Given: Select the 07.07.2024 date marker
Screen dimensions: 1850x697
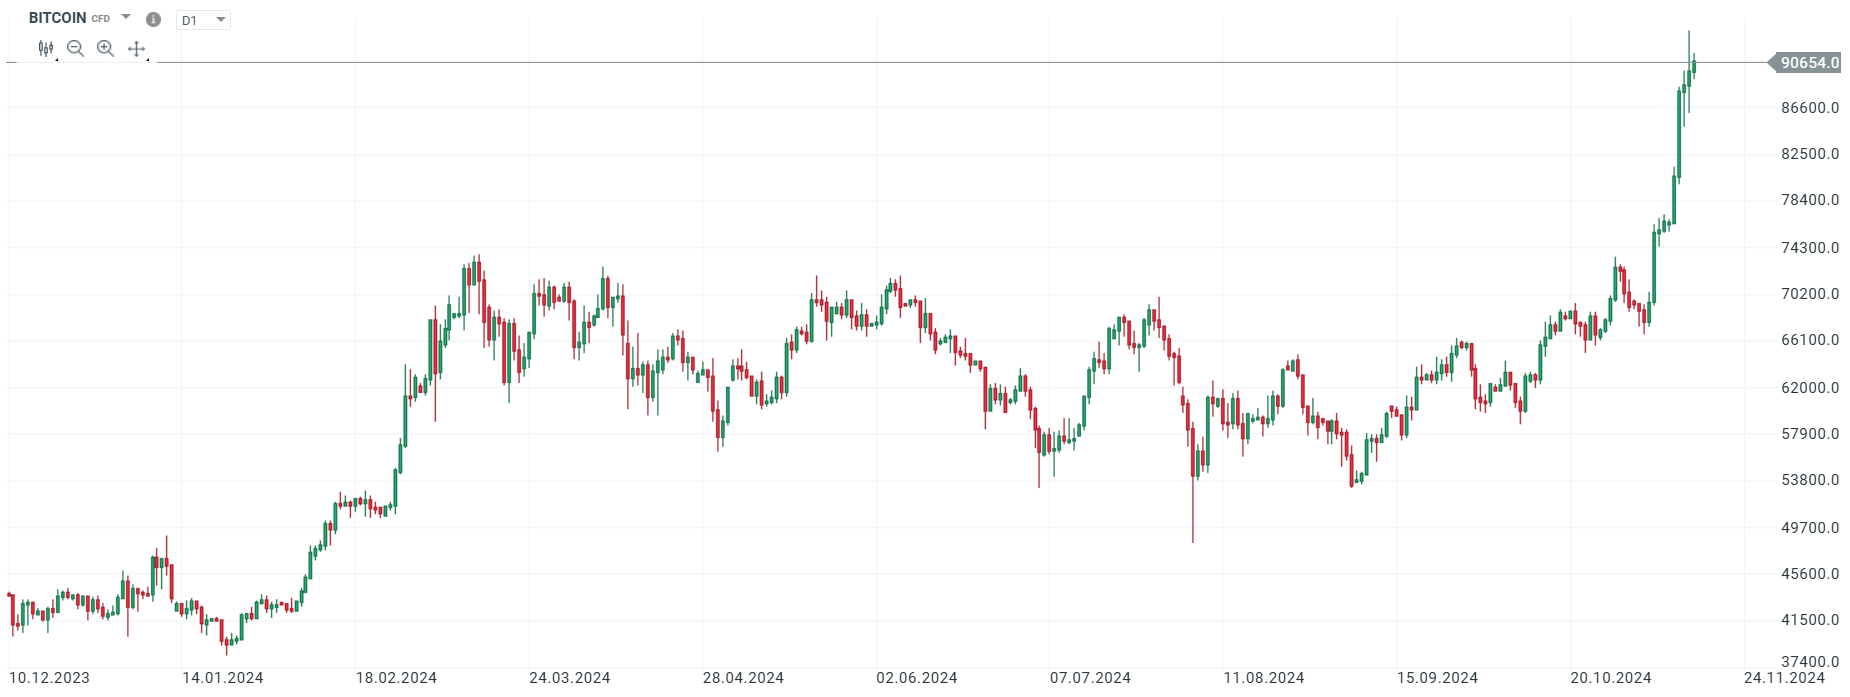Looking at the screenshot, I should click(x=1090, y=678).
